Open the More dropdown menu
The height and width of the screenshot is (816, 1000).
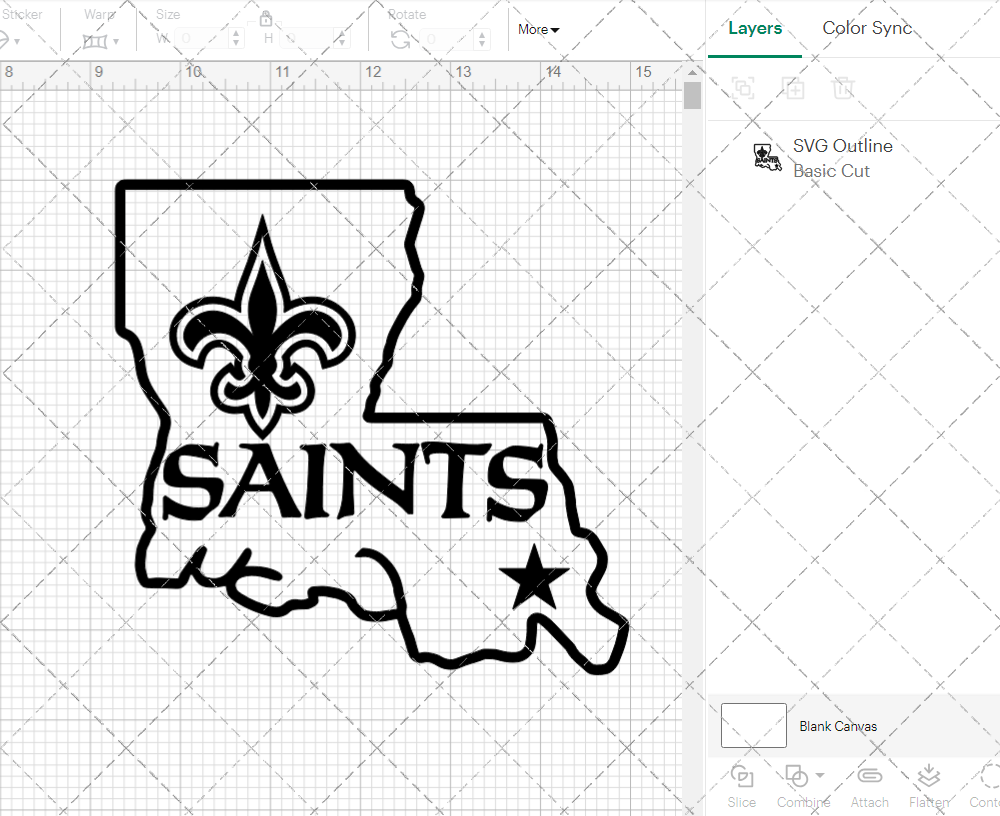click(538, 30)
